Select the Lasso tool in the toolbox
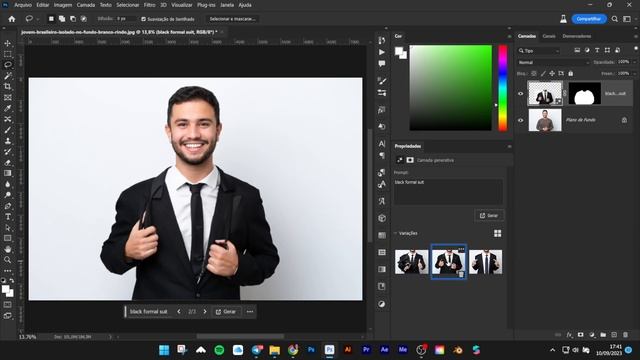The image size is (640, 360). tap(8, 64)
